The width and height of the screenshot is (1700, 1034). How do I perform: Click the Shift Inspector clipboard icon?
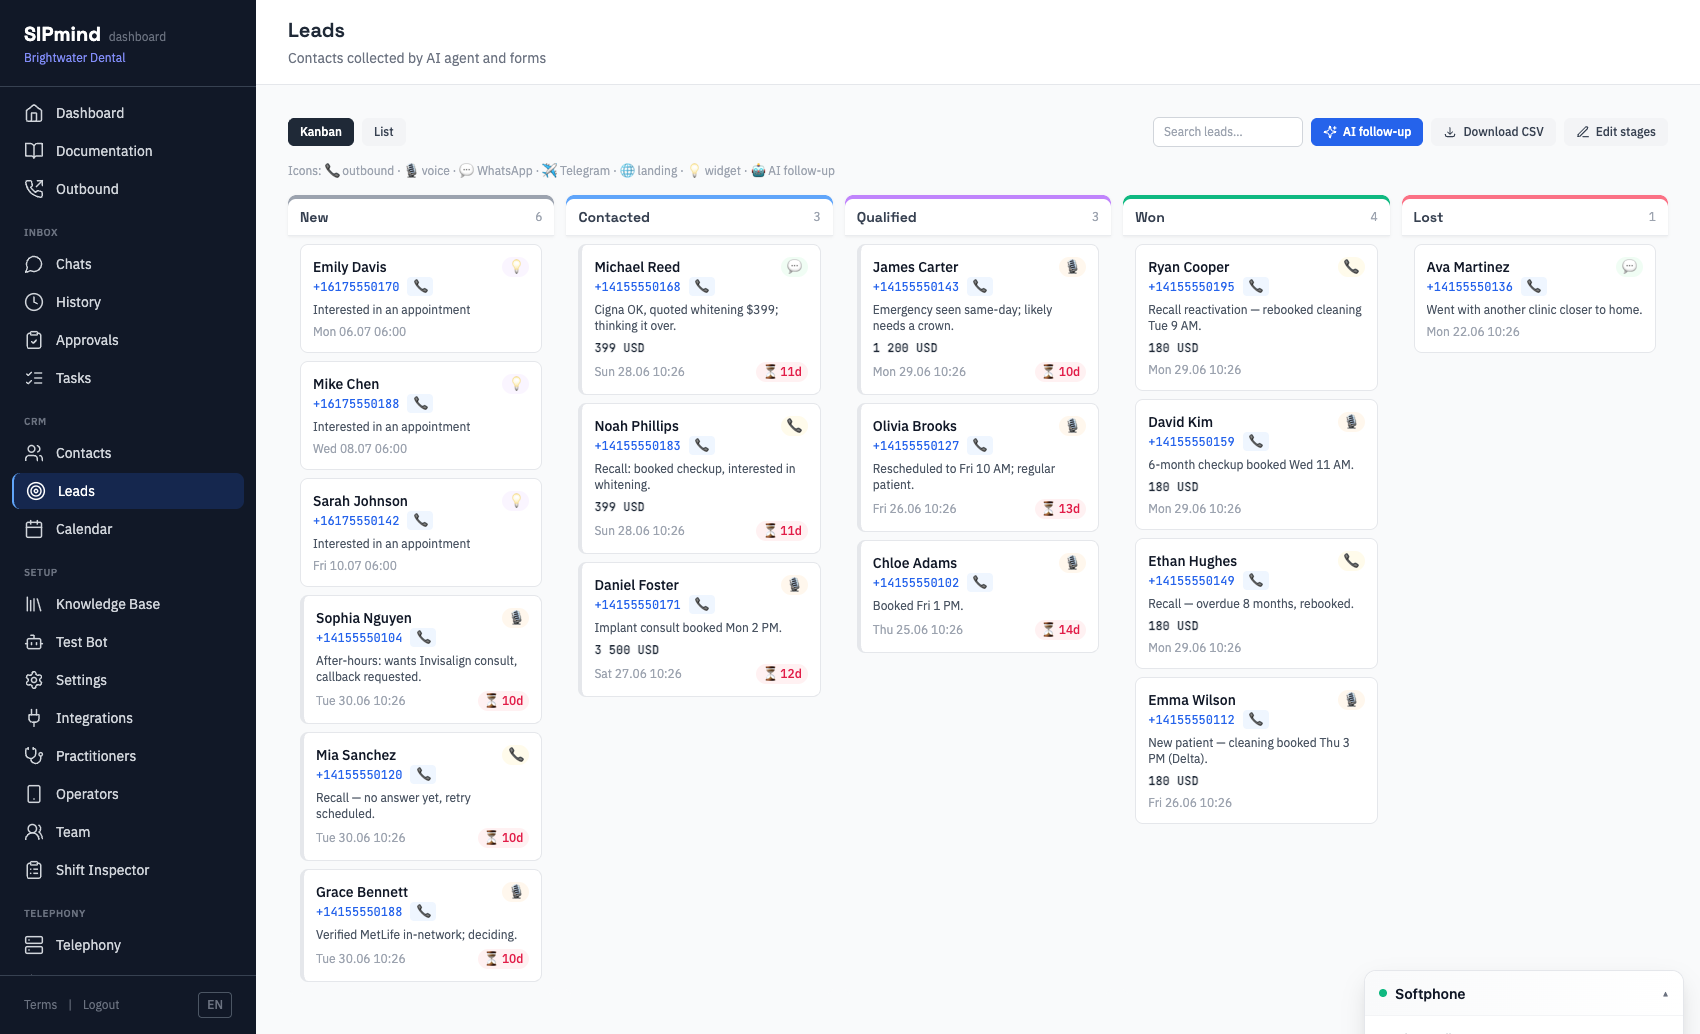pyautogui.click(x=34, y=870)
